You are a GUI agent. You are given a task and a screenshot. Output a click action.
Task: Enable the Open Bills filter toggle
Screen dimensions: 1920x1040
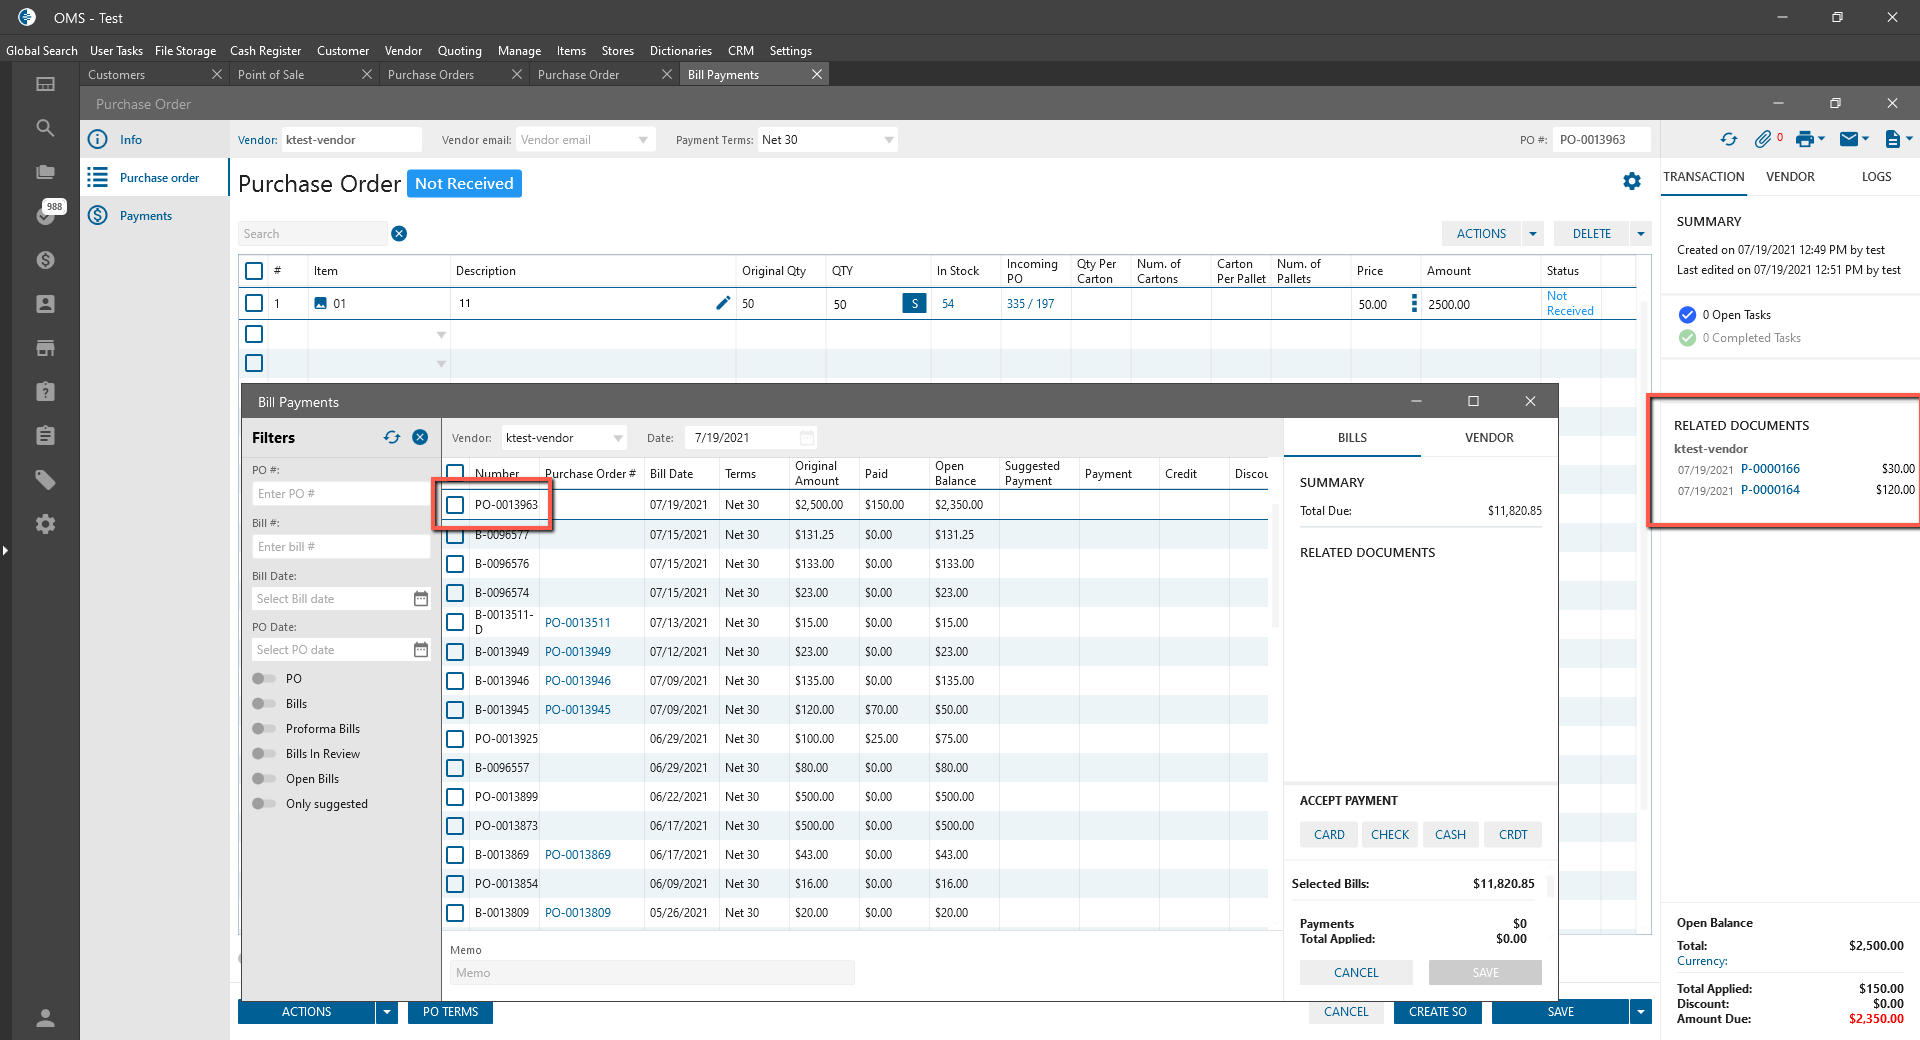(264, 779)
